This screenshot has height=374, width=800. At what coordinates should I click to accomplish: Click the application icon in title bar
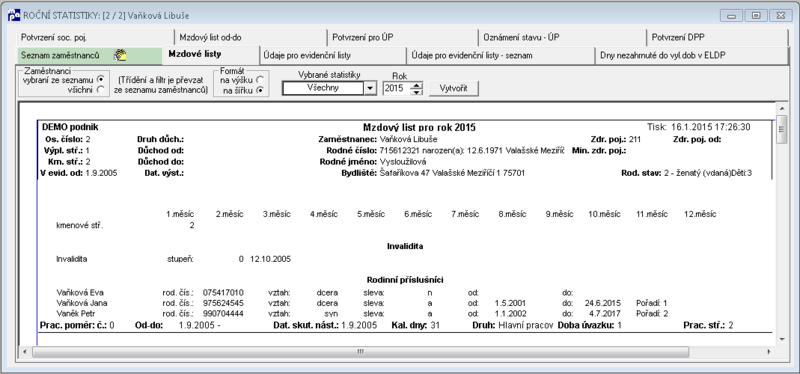click(14, 15)
